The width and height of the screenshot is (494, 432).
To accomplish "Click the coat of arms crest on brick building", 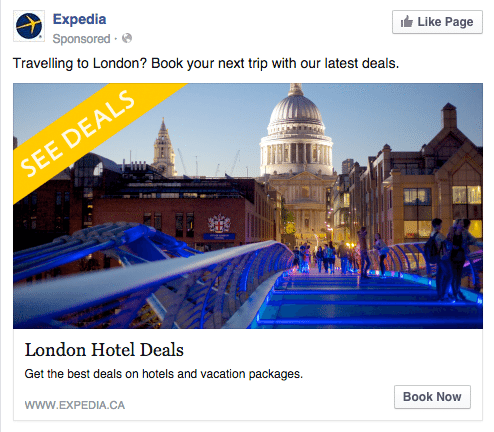I will click(x=219, y=224).
